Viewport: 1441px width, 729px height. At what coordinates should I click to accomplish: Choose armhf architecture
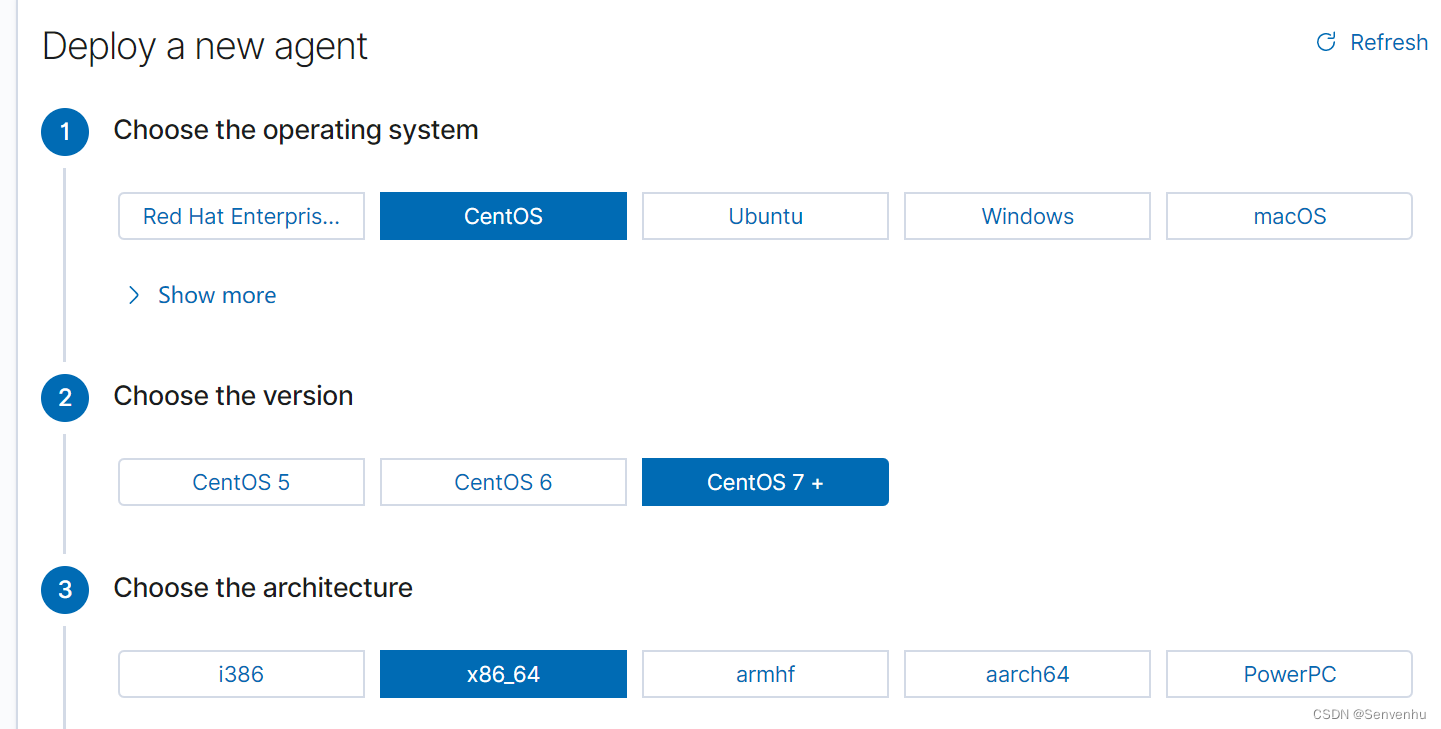(765, 674)
